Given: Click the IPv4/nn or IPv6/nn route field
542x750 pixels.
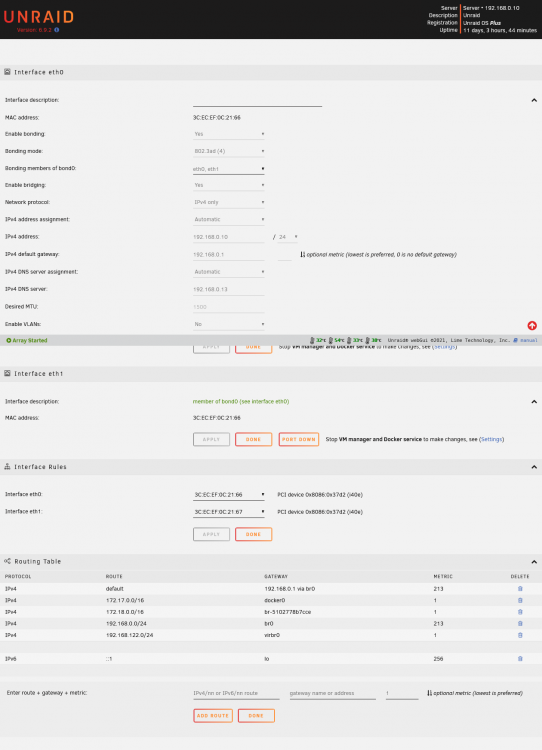Looking at the screenshot, I should 236,693.
